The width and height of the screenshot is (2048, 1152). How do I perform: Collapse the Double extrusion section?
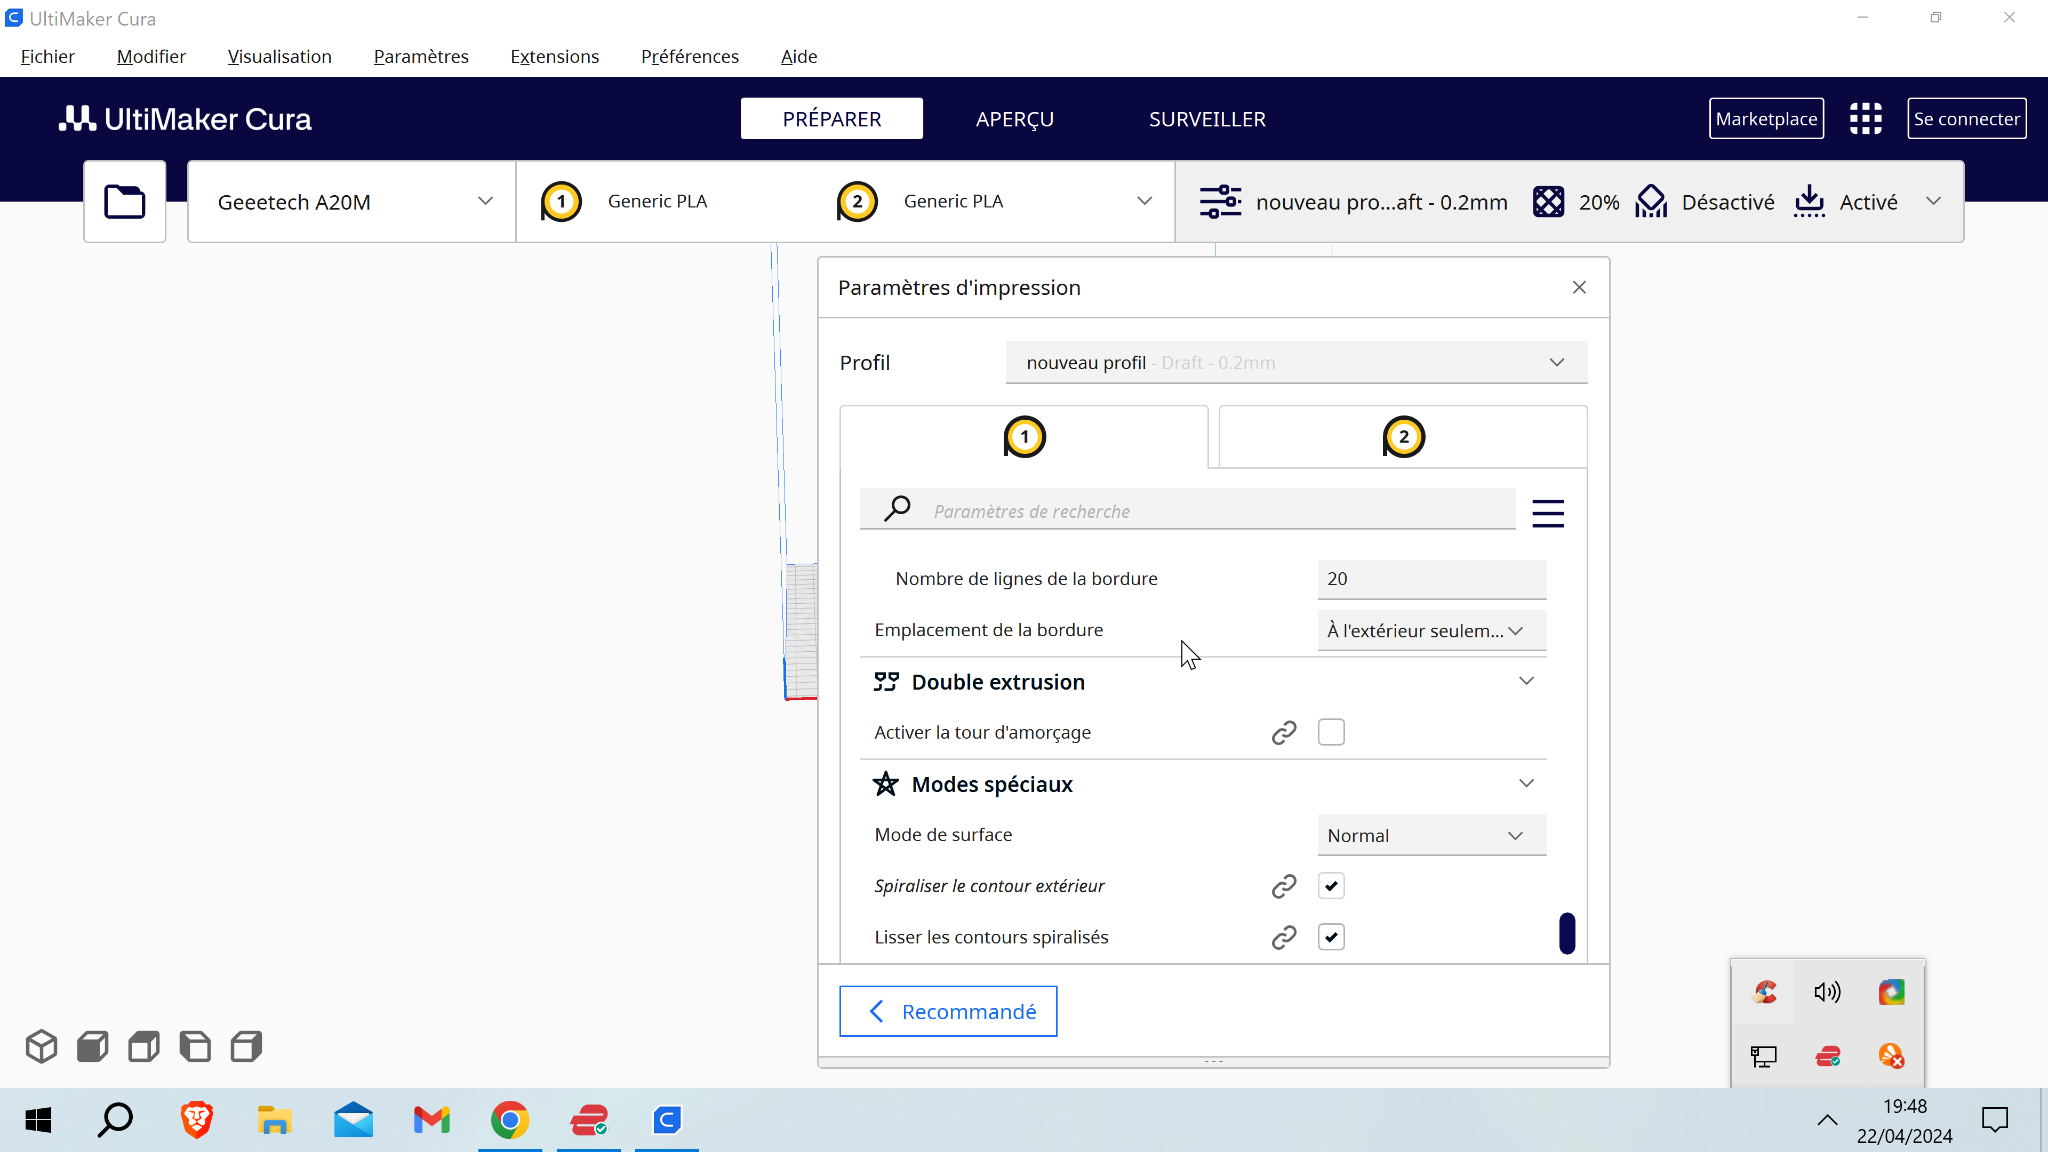[1526, 681]
